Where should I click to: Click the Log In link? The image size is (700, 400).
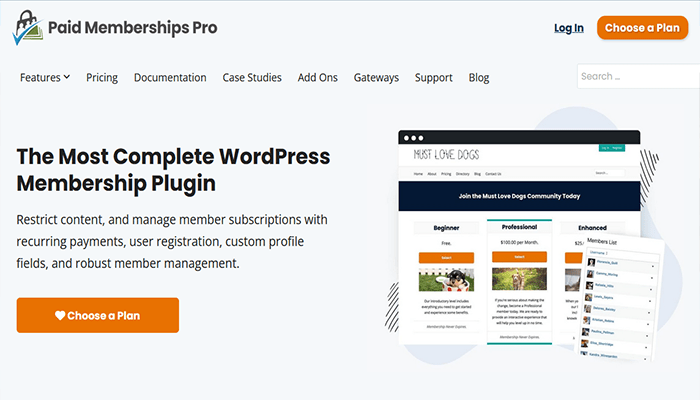569,28
